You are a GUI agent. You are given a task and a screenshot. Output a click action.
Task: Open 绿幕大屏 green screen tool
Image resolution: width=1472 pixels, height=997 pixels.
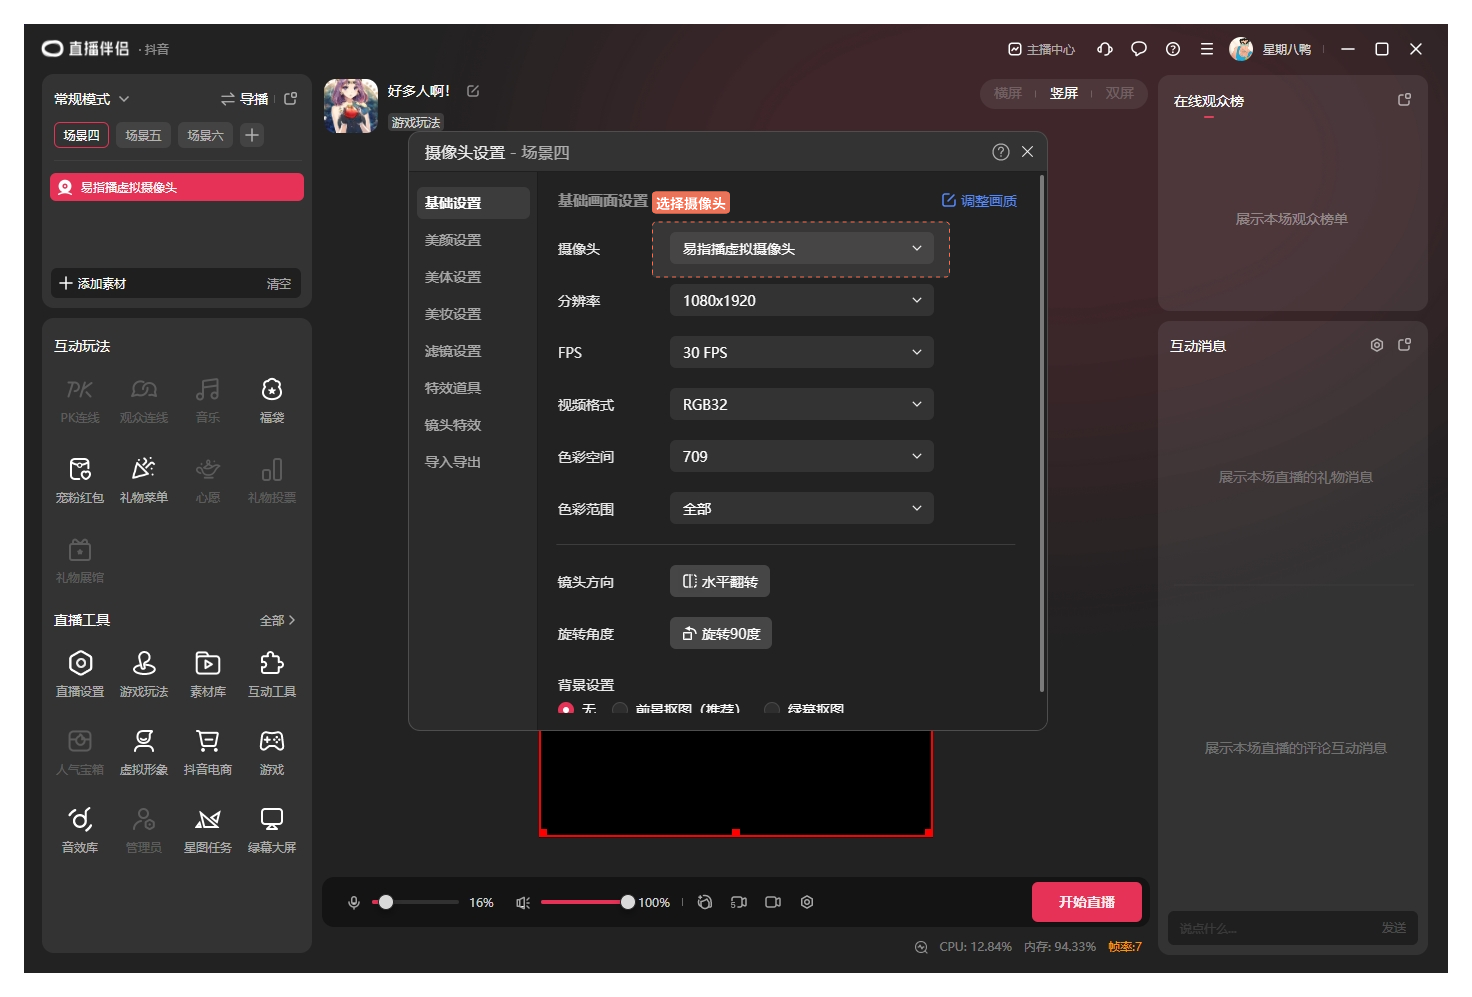pyautogui.click(x=272, y=830)
